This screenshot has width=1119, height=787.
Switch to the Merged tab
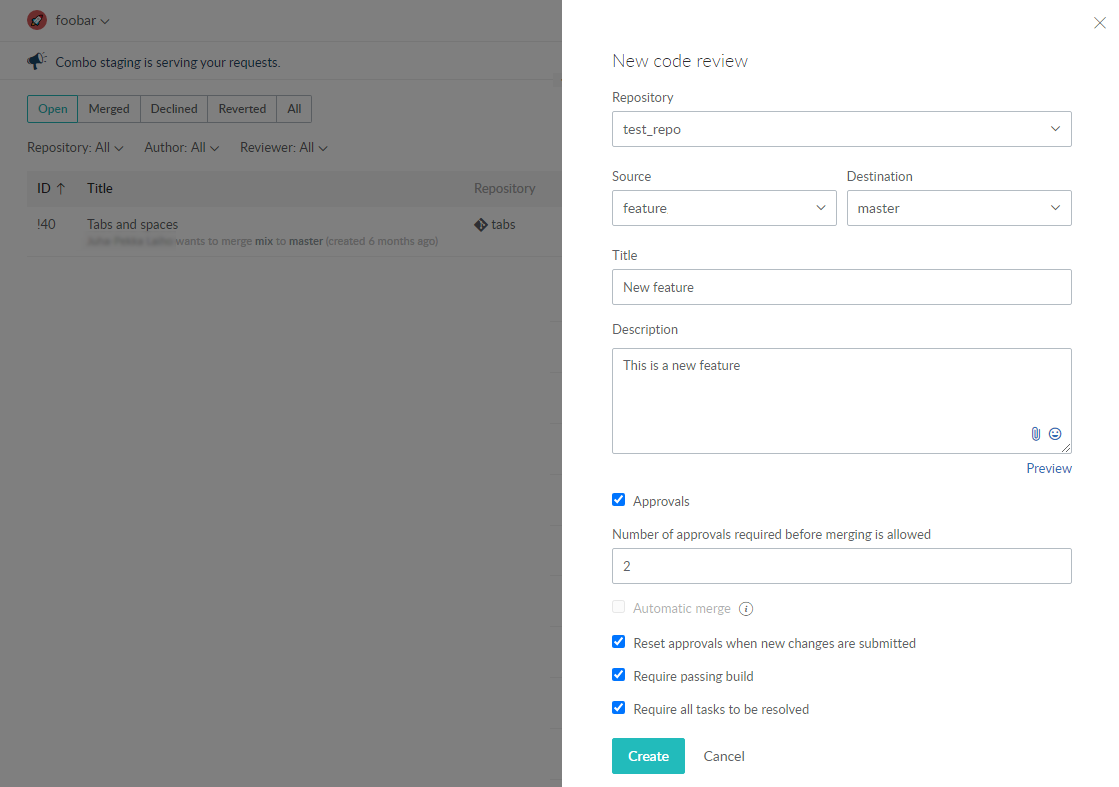(x=109, y=108)
